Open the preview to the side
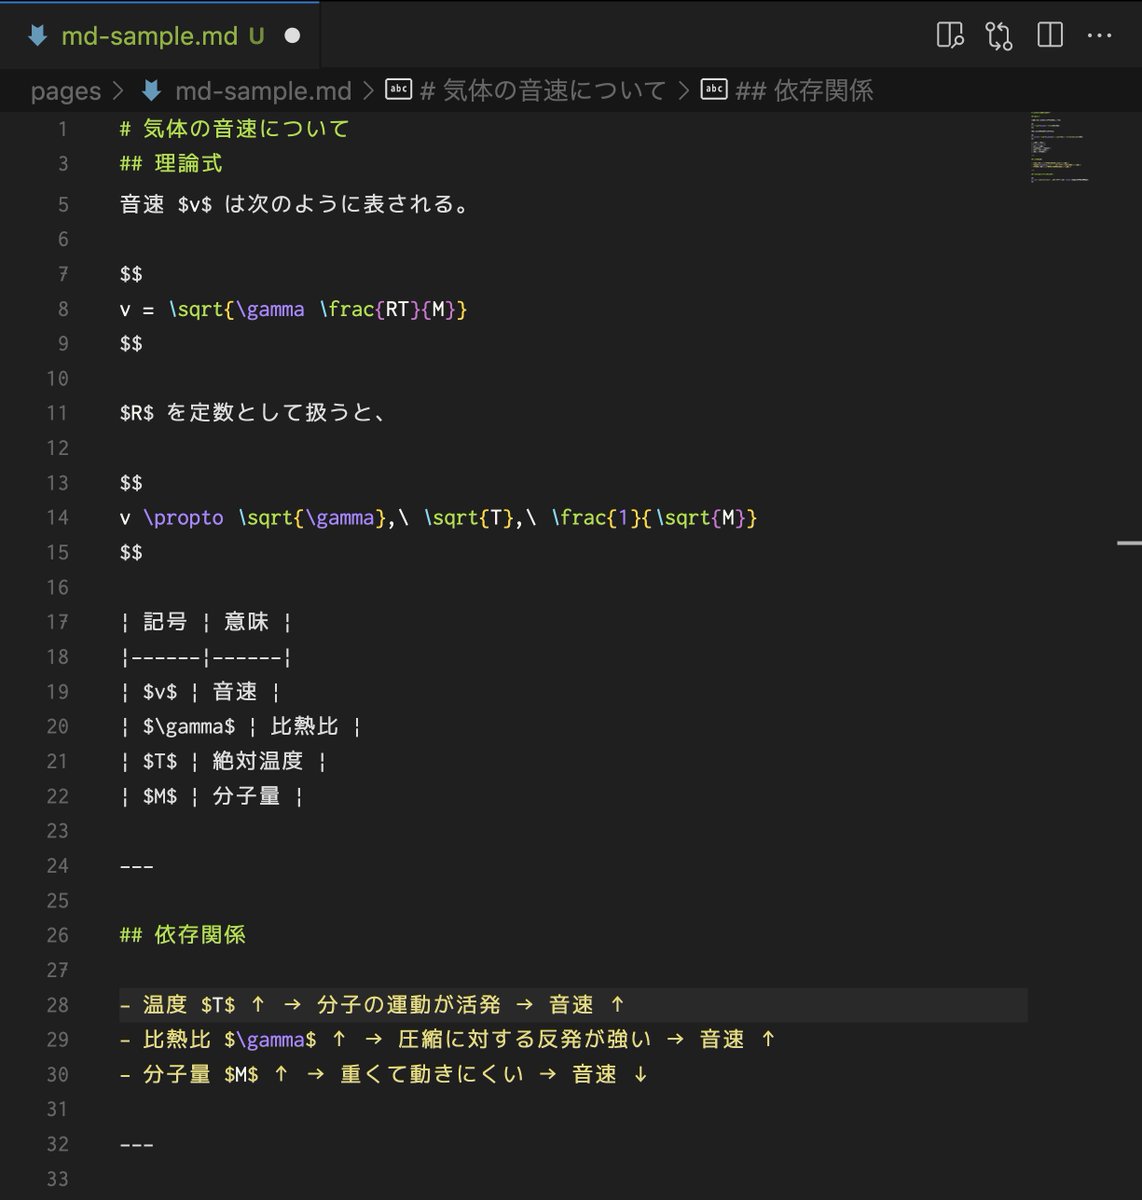 [x=950, y=36]
